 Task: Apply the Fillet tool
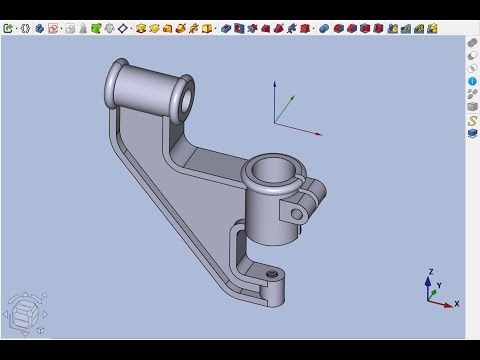pyautogui.click(x=339, y=29)
